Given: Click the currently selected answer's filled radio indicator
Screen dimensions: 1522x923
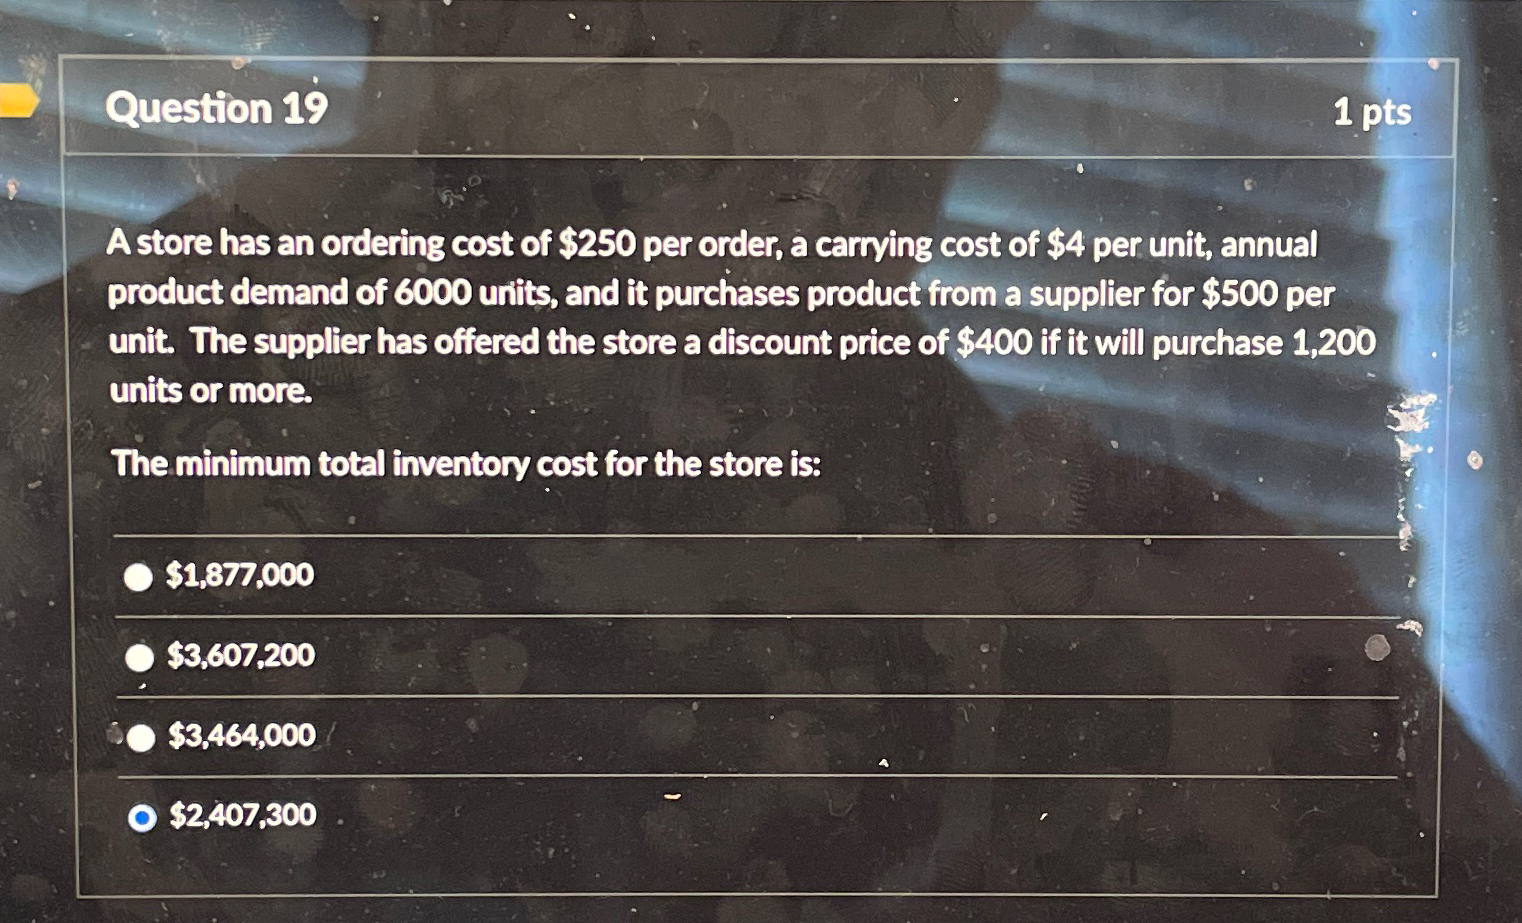Looking at the screenshot, I should click(x=141, y=817).
